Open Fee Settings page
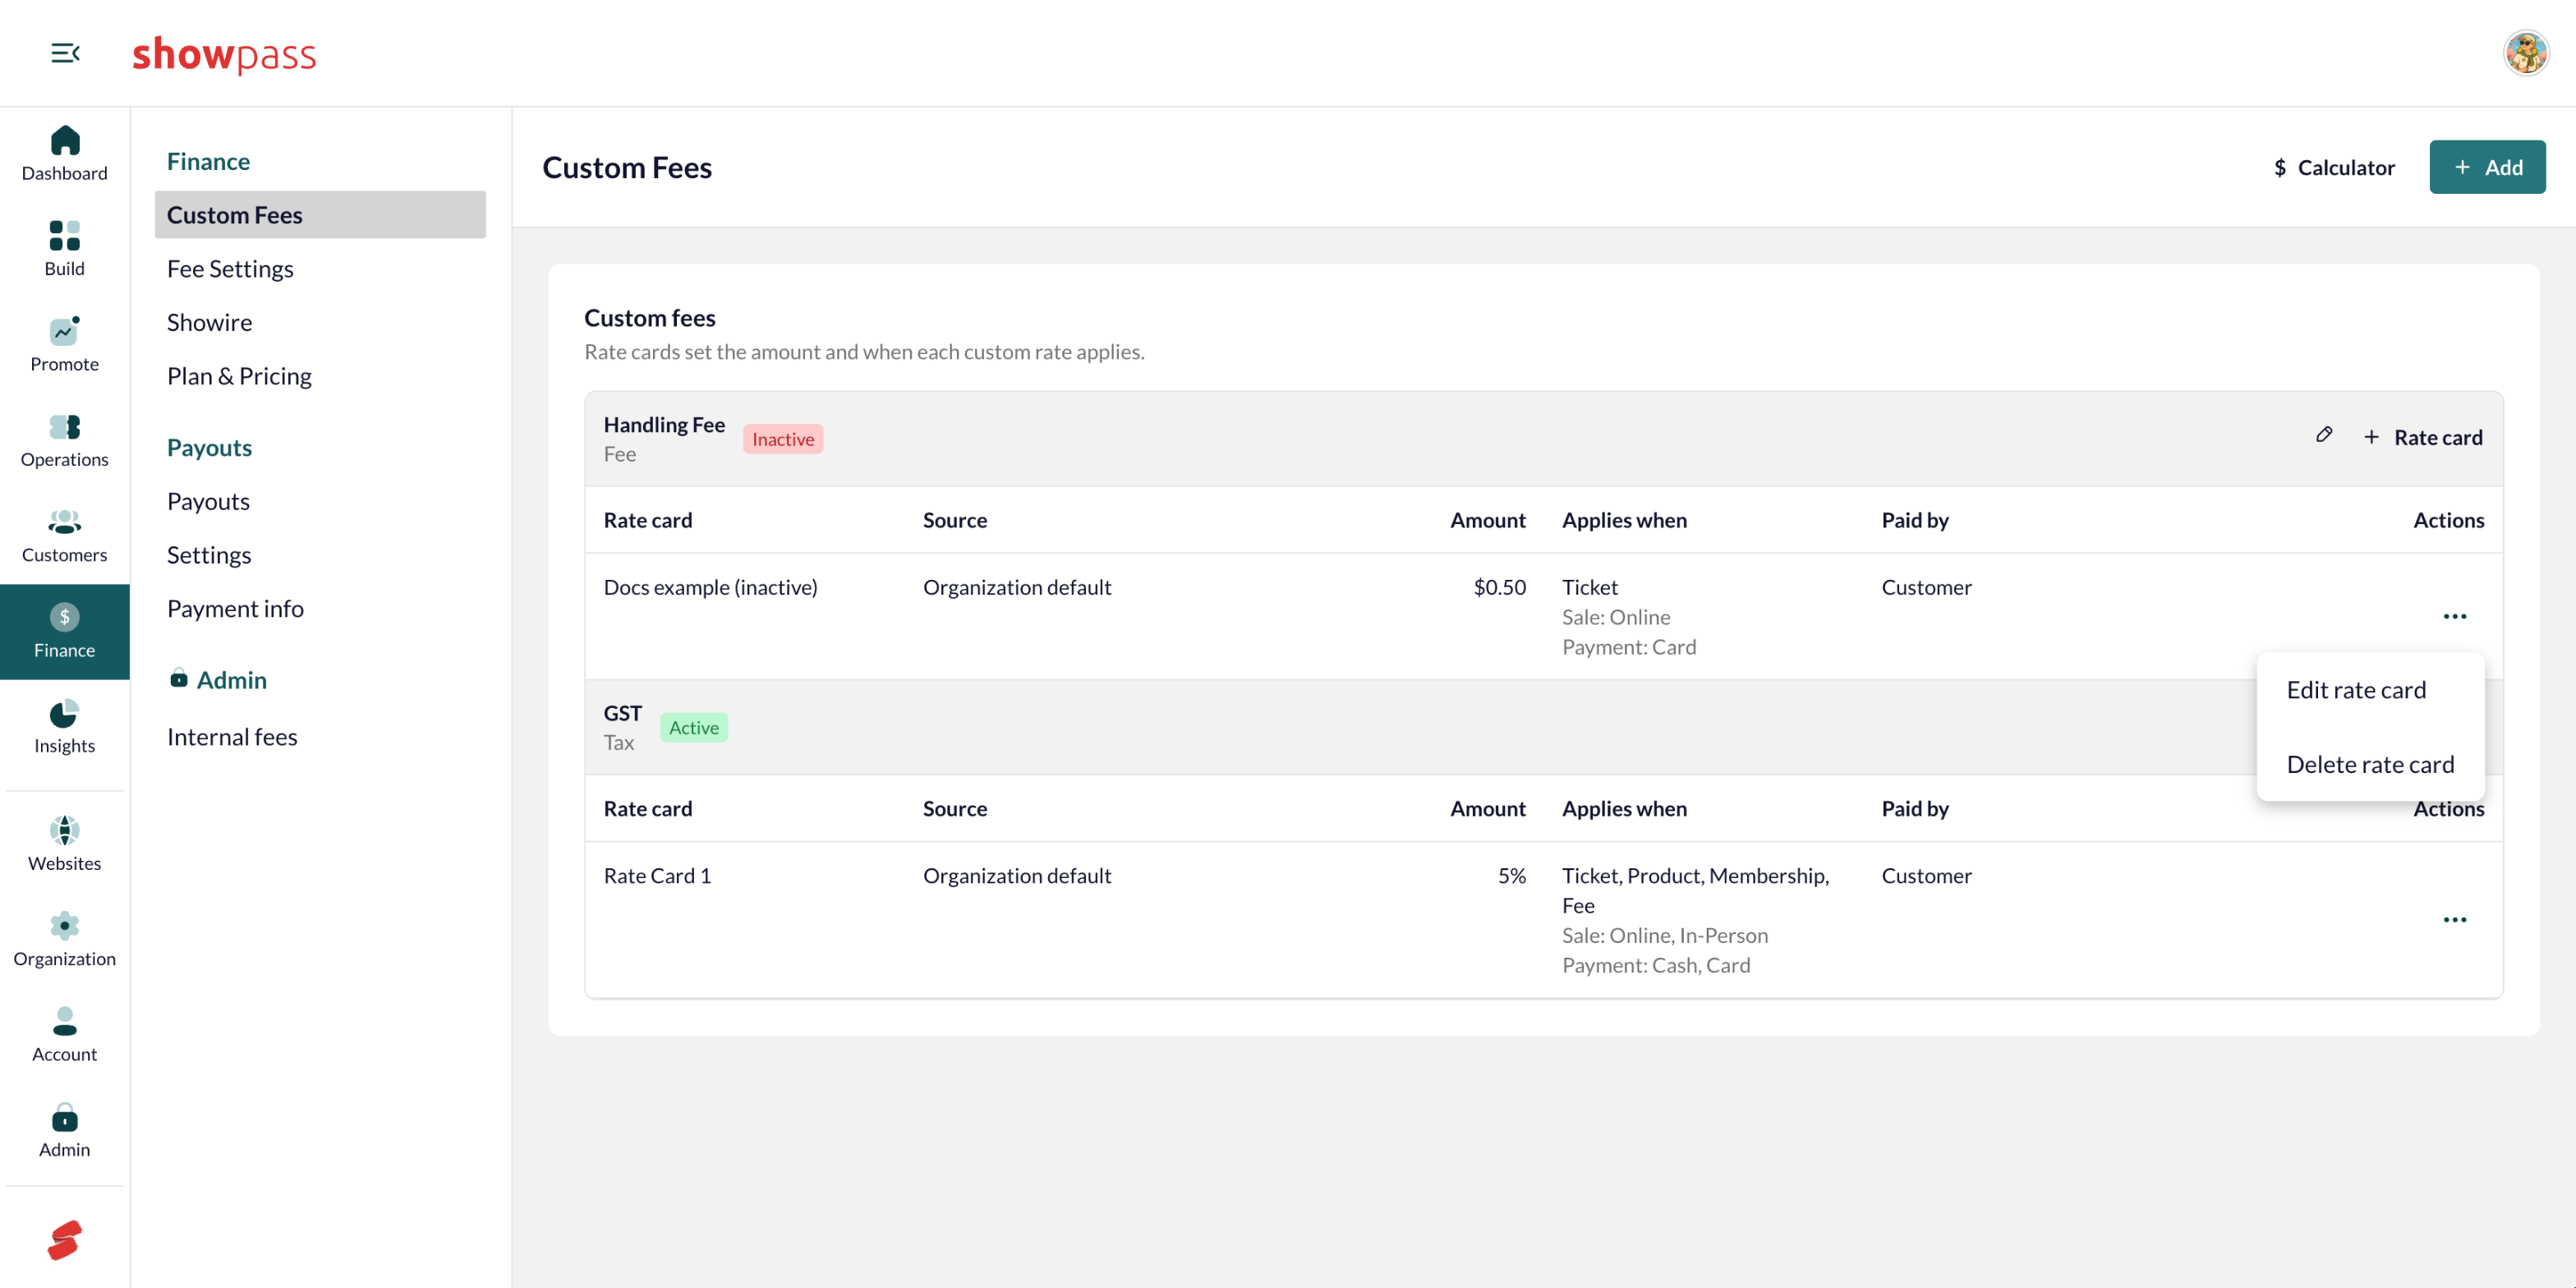 [230, 269]
